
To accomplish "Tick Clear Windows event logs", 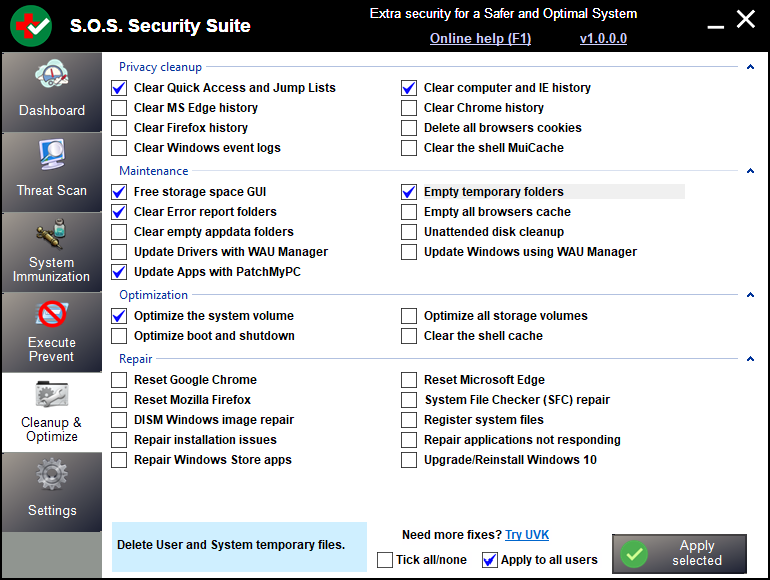I will pos(119,148).
